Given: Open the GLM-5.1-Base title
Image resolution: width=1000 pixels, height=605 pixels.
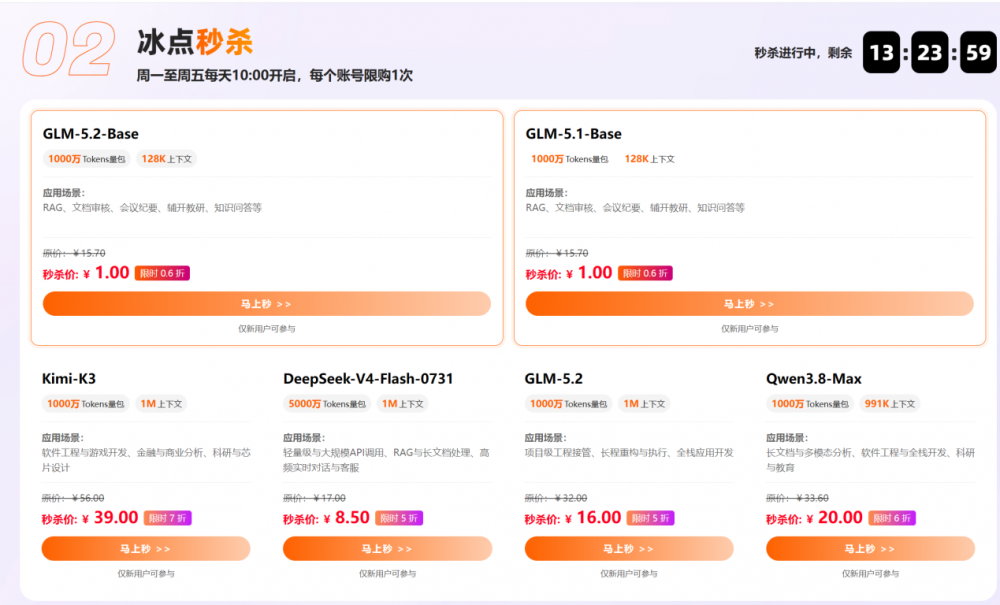Looking at the screenshot, I should click(x=573, y=134).
